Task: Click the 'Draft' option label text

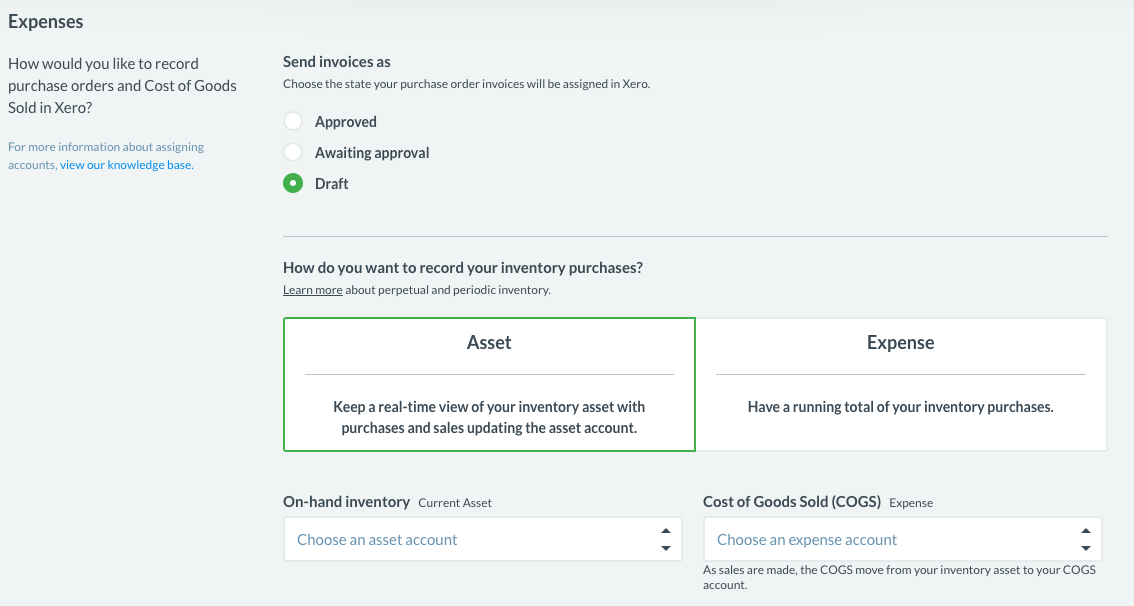Action: click(x=332, y=184)
